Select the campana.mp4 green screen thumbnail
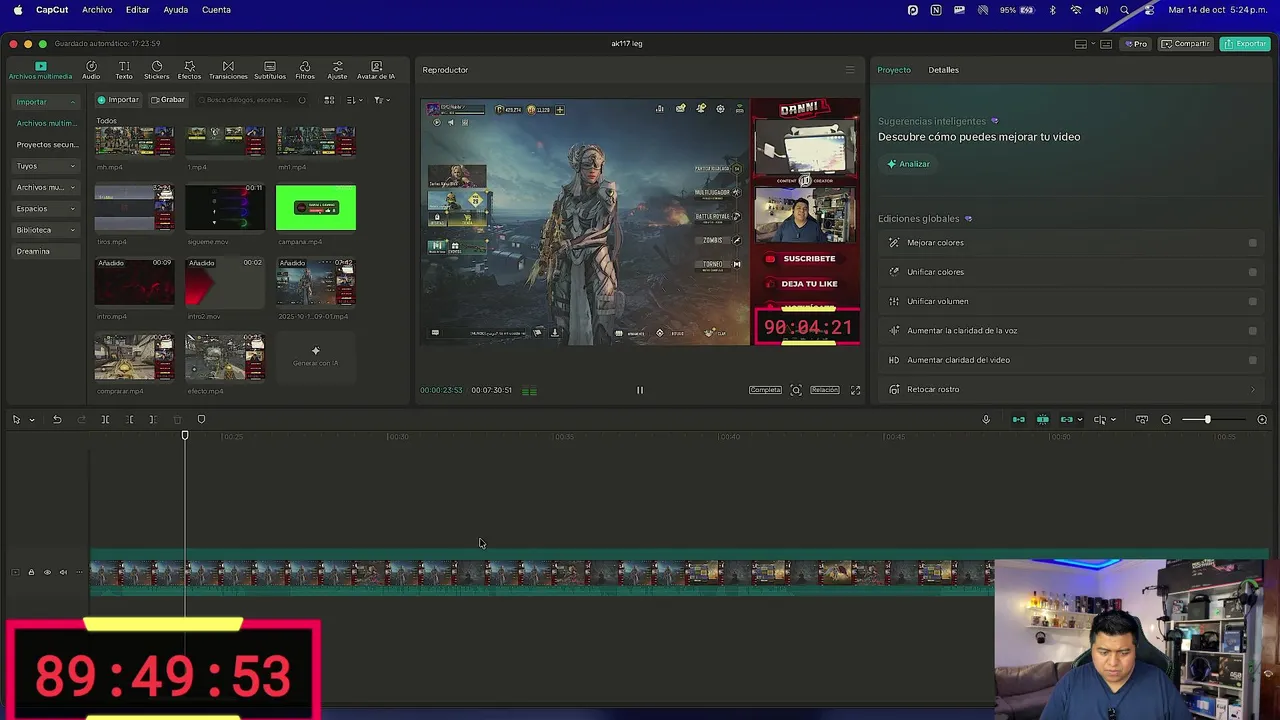1280x720 pixels. coord(315,208)
